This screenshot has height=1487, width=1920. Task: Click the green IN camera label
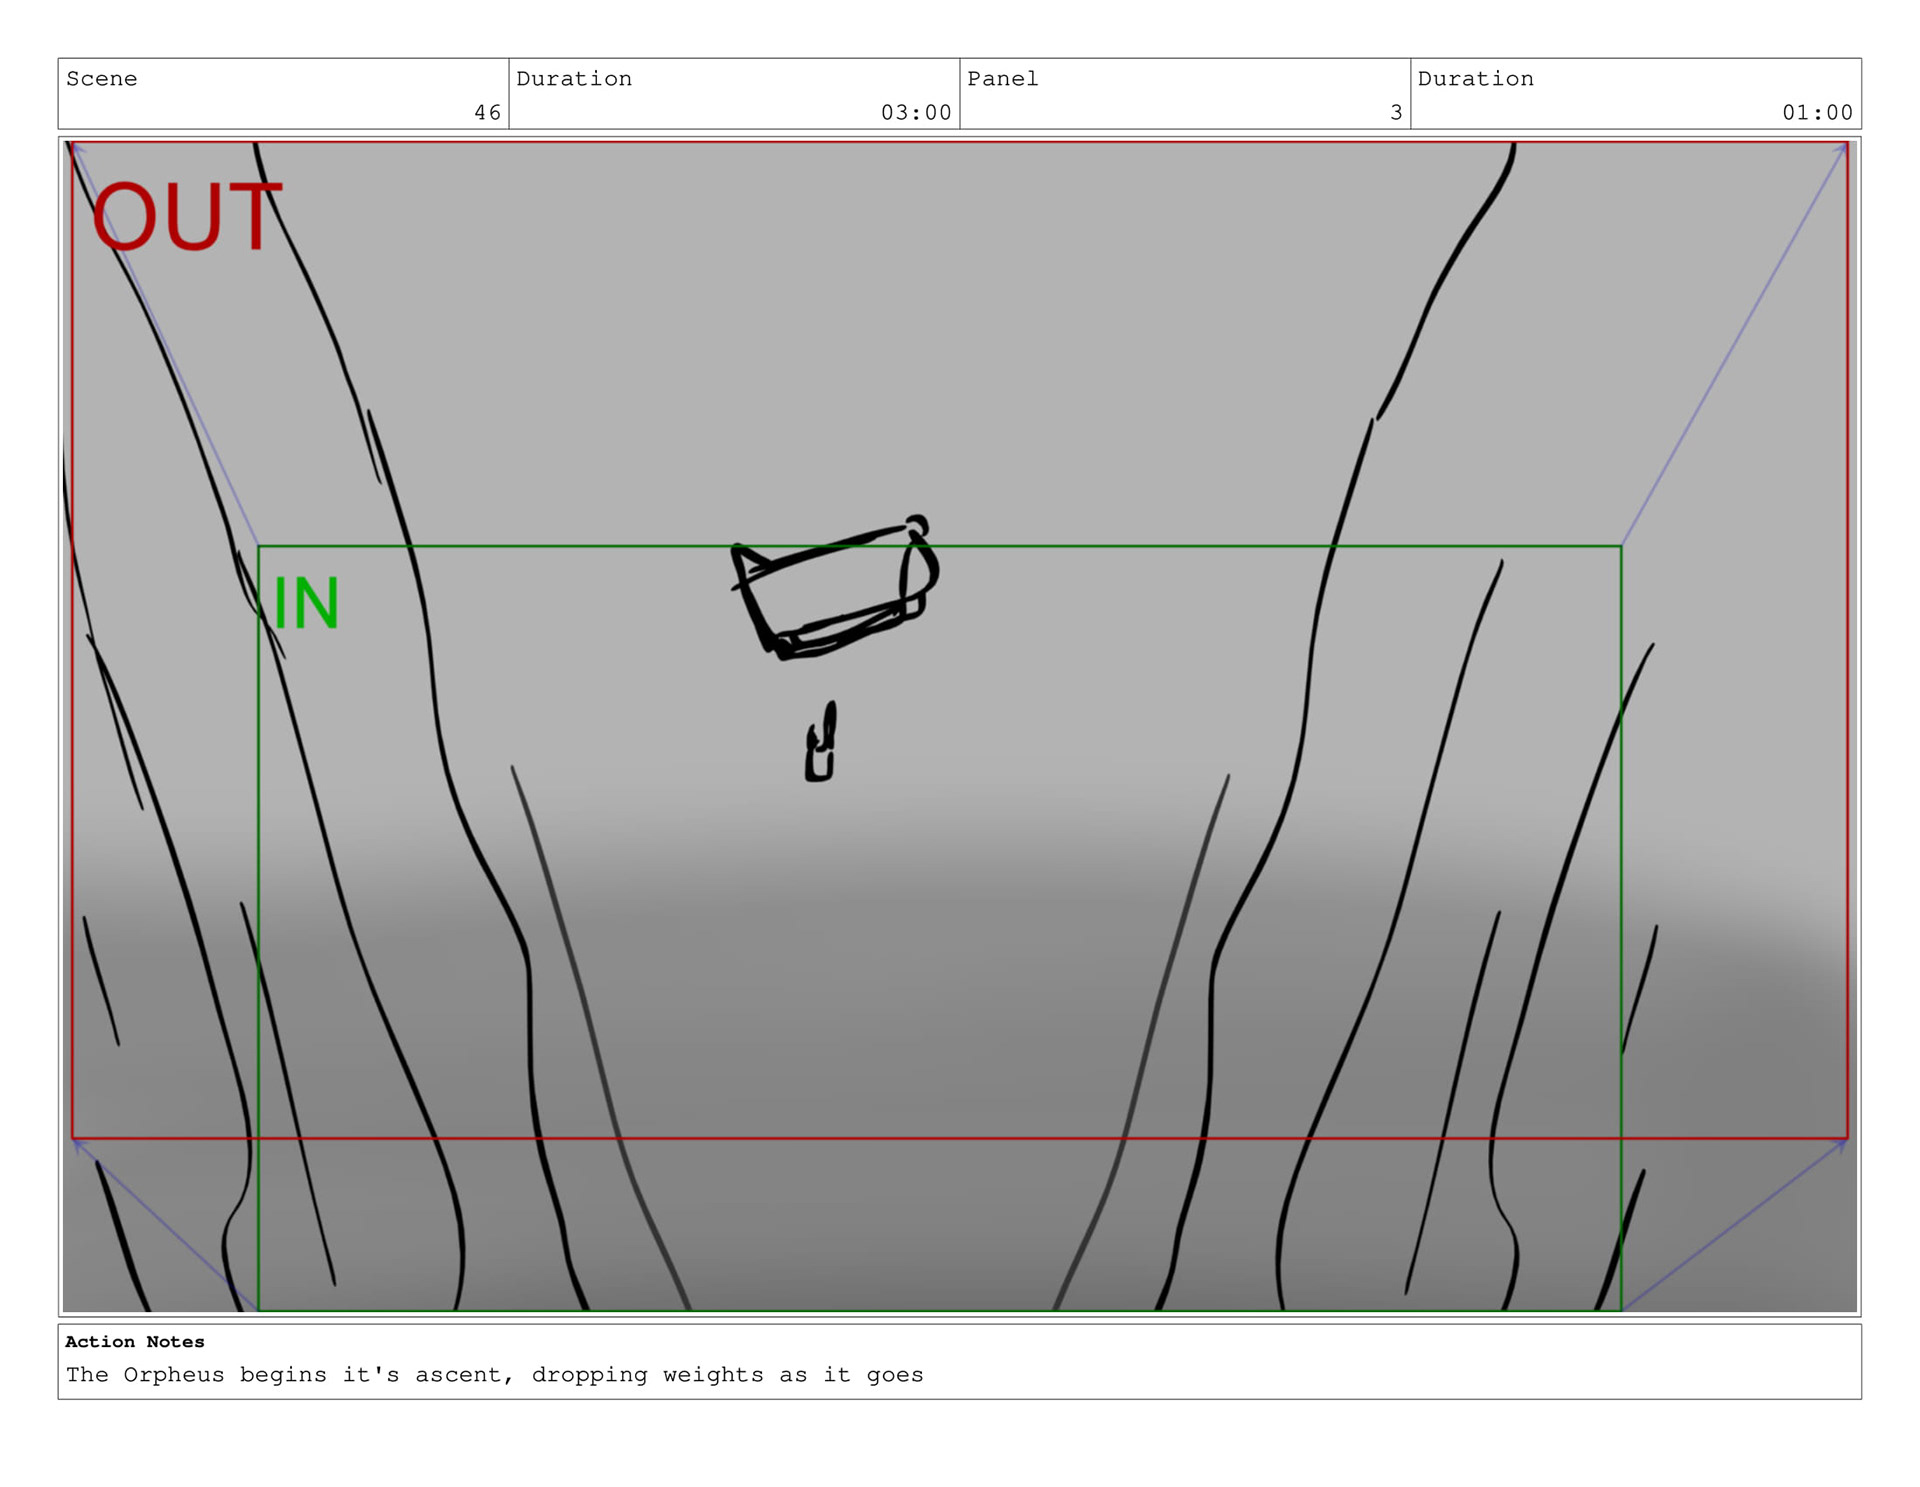pos(305,603)
